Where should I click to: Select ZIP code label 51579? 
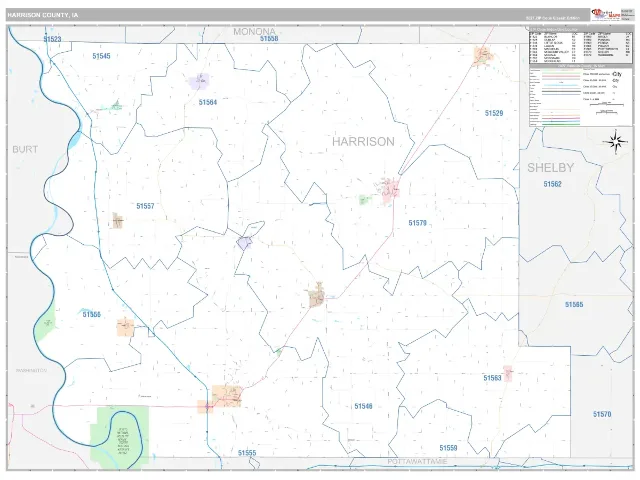coord(418,223)
